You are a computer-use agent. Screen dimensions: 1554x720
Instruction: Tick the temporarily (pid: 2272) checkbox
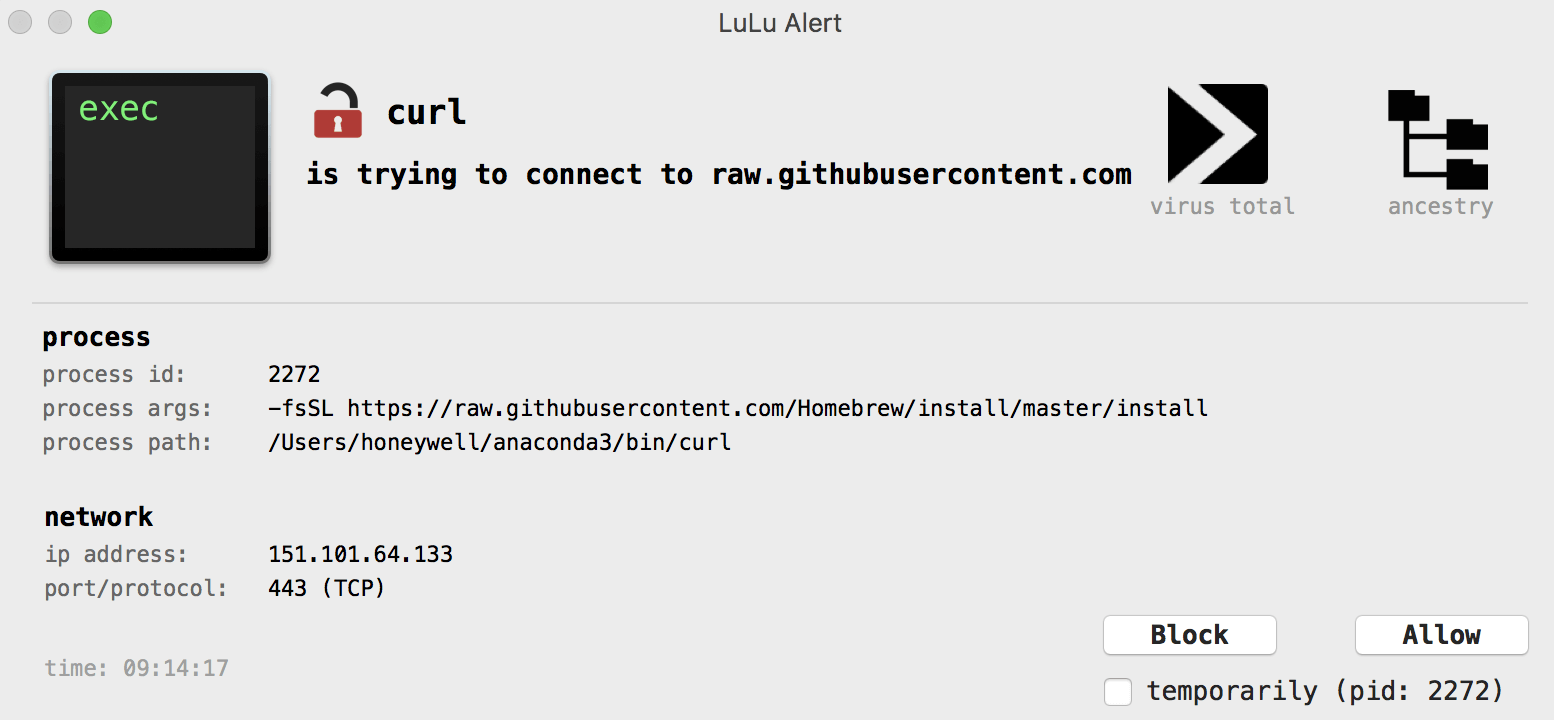pyautogui.click(x=1118, y=692)
